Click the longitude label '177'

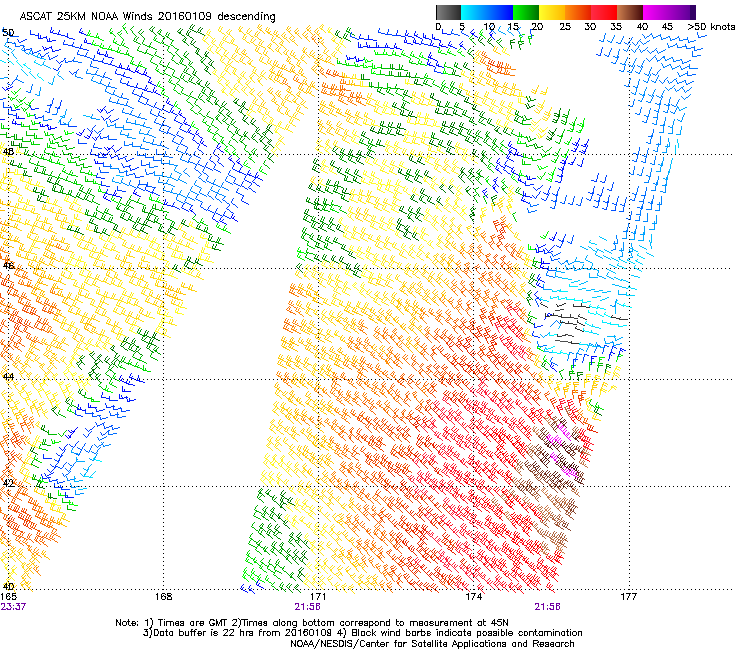pyautogui.click(x=628, y=597)
